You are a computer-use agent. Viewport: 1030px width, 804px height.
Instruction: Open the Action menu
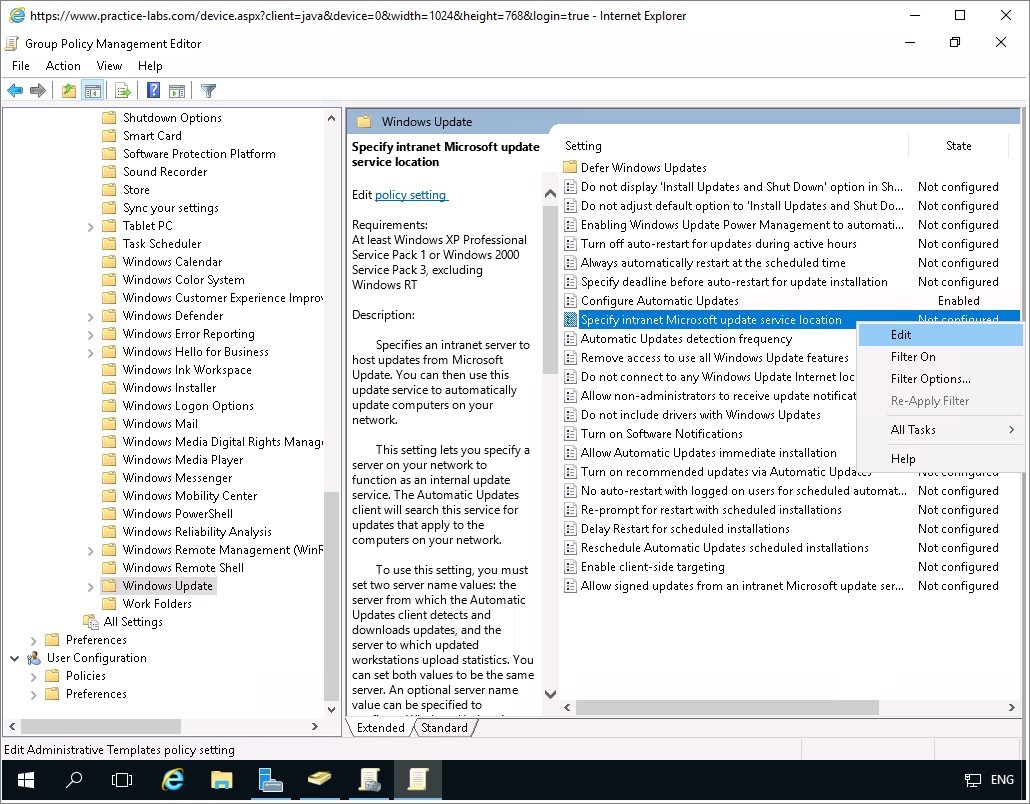pos(63,66)
